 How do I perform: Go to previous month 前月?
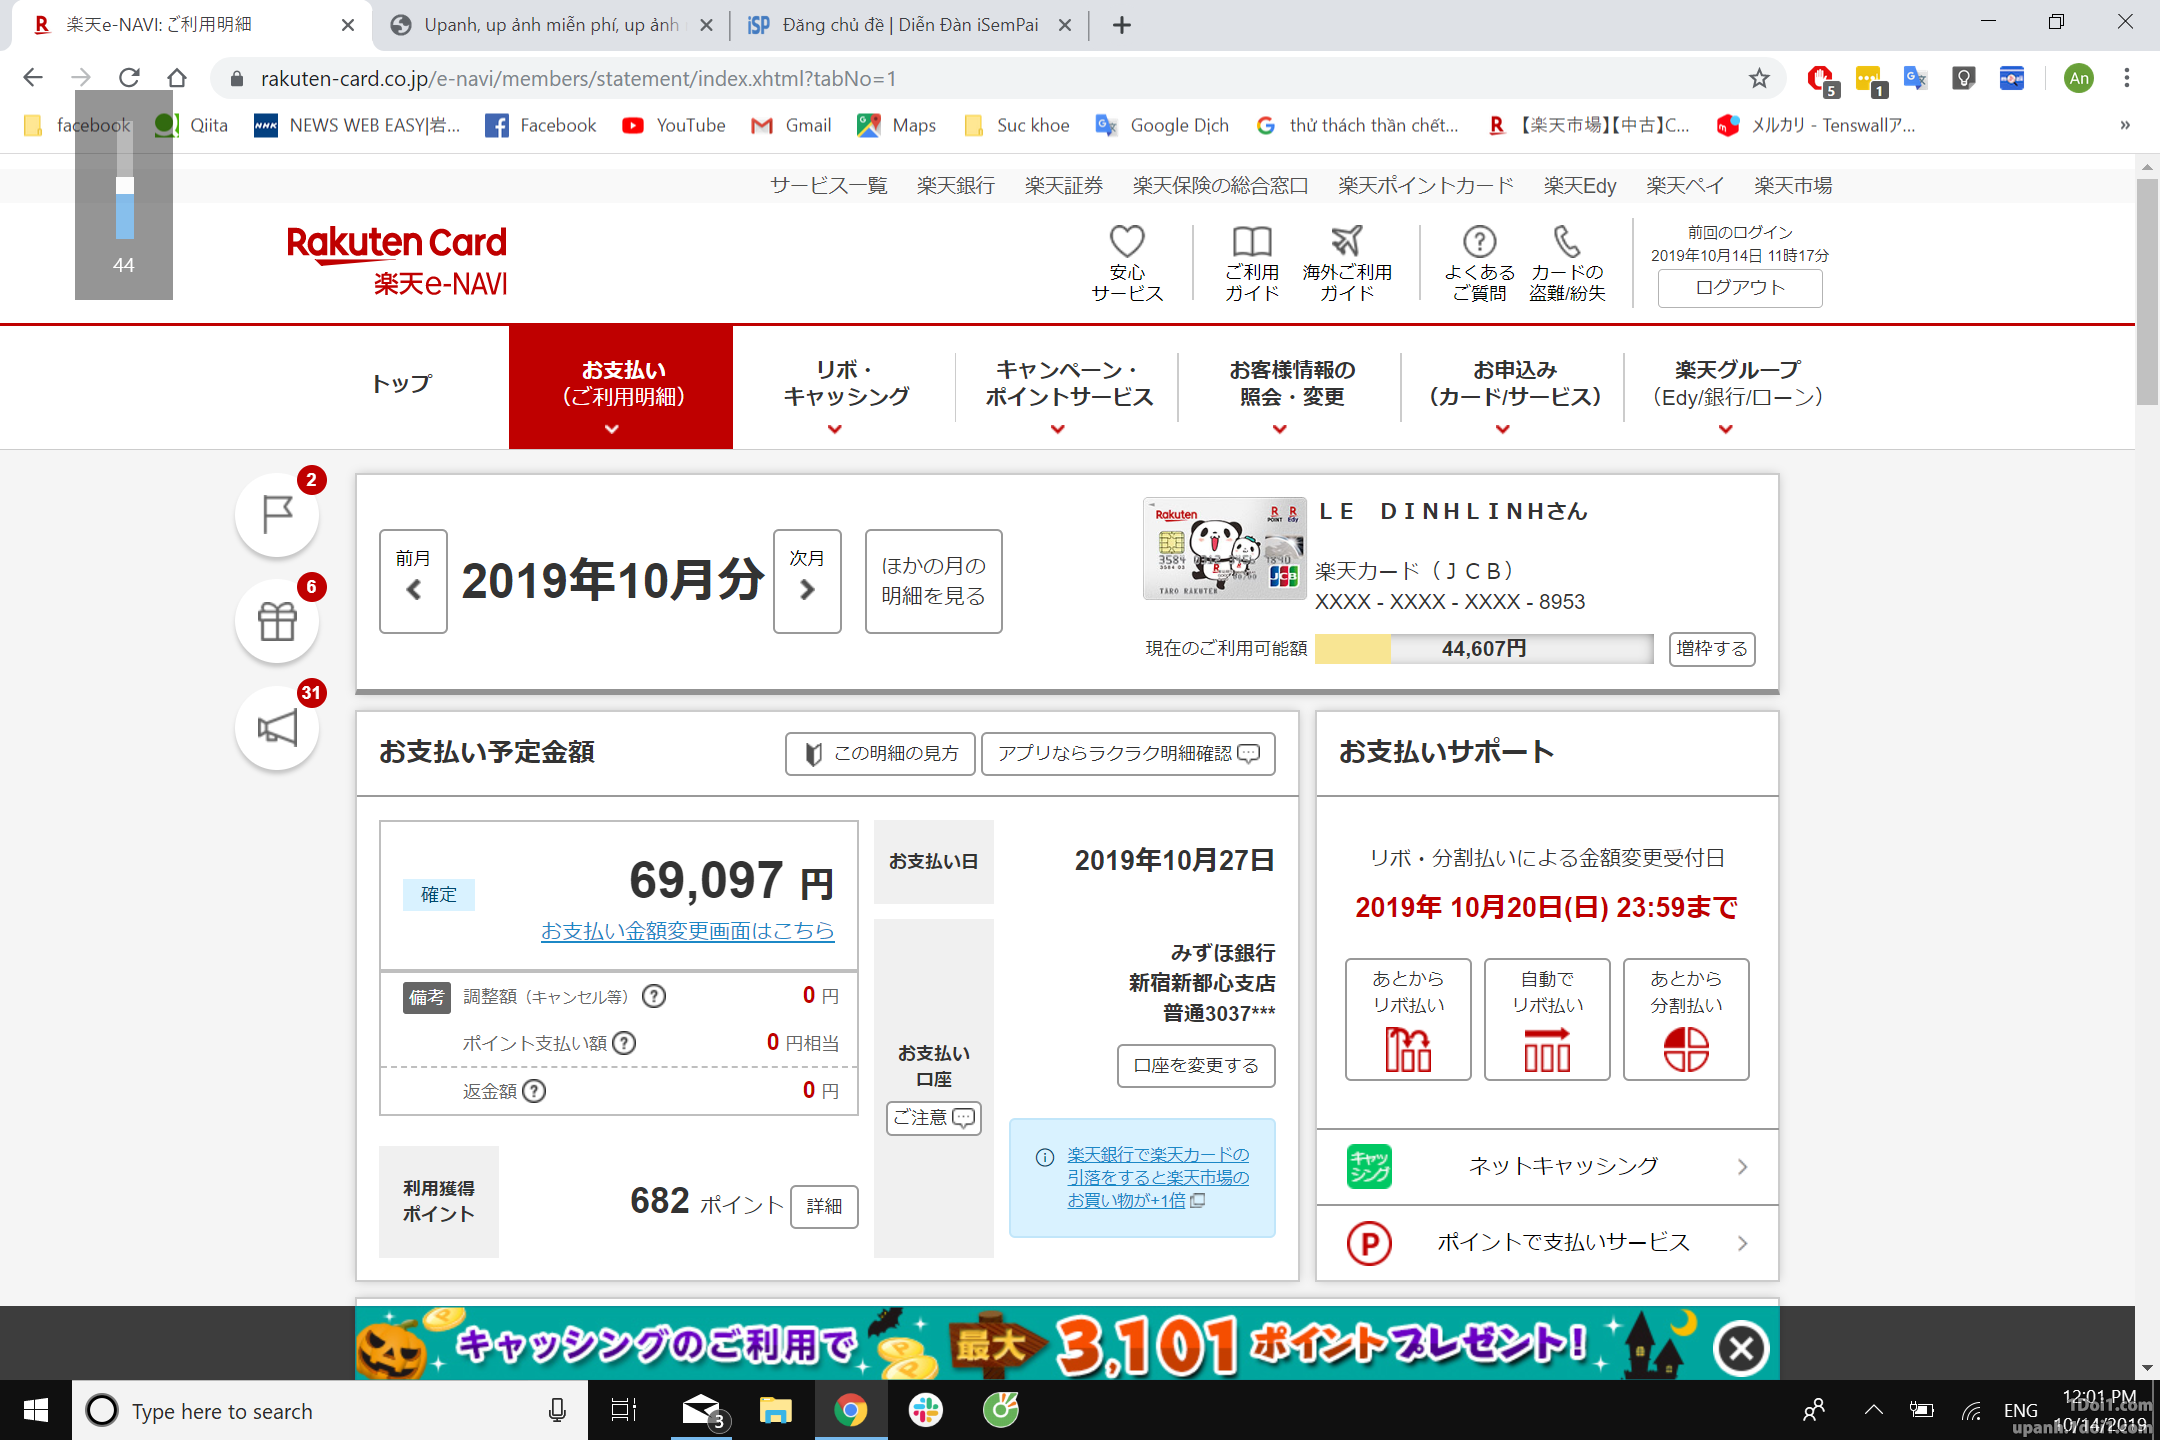(413, 581)
